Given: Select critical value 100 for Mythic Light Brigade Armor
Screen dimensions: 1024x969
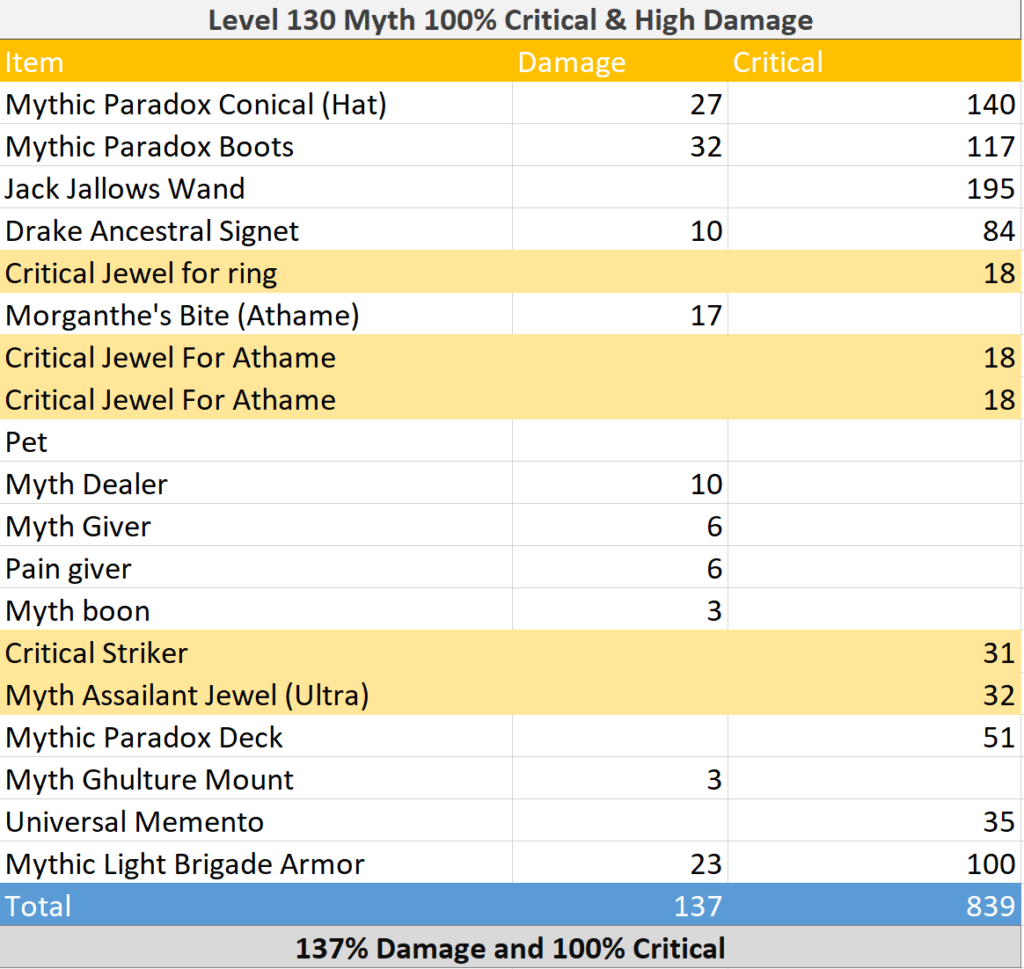Looking at the screenshot, I should (874, 863).
